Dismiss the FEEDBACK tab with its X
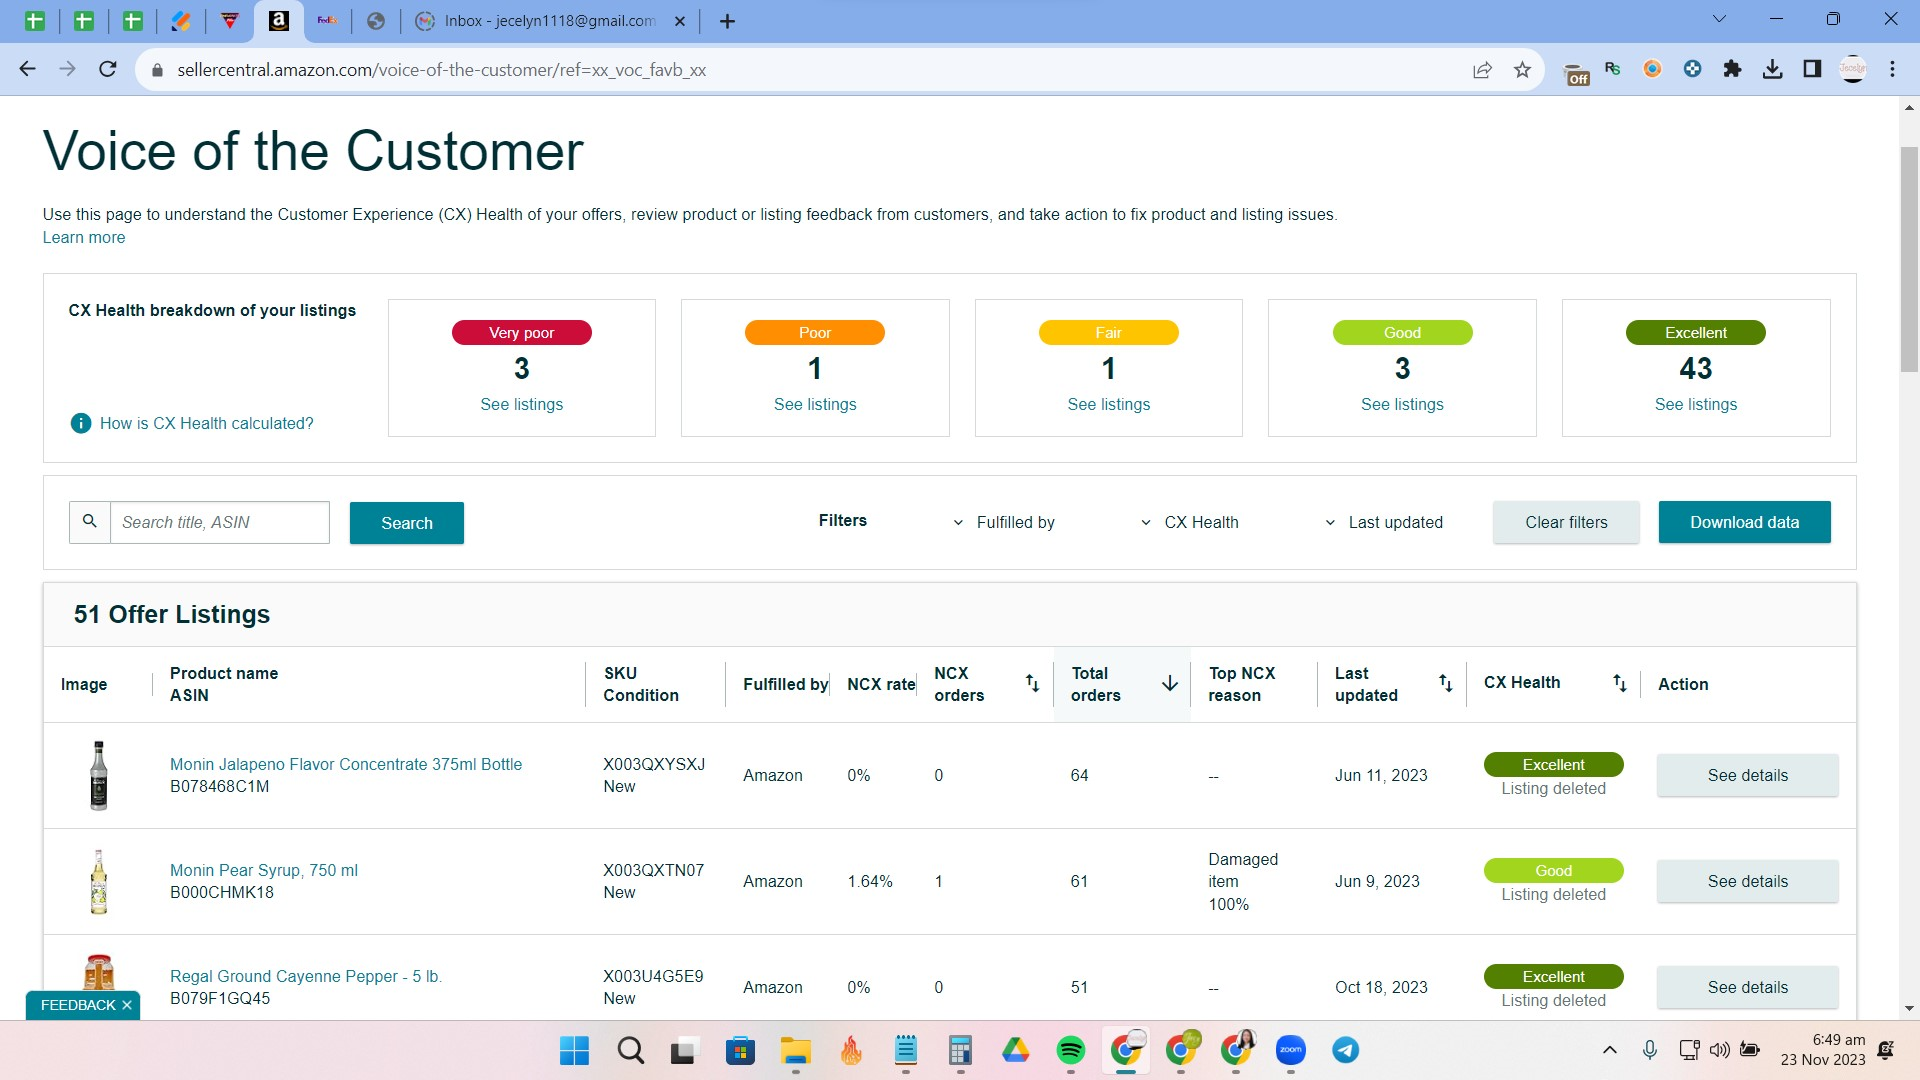Image resolution: width=1920 pixels, height=1080 pixels. click(x=127, y=1005)
